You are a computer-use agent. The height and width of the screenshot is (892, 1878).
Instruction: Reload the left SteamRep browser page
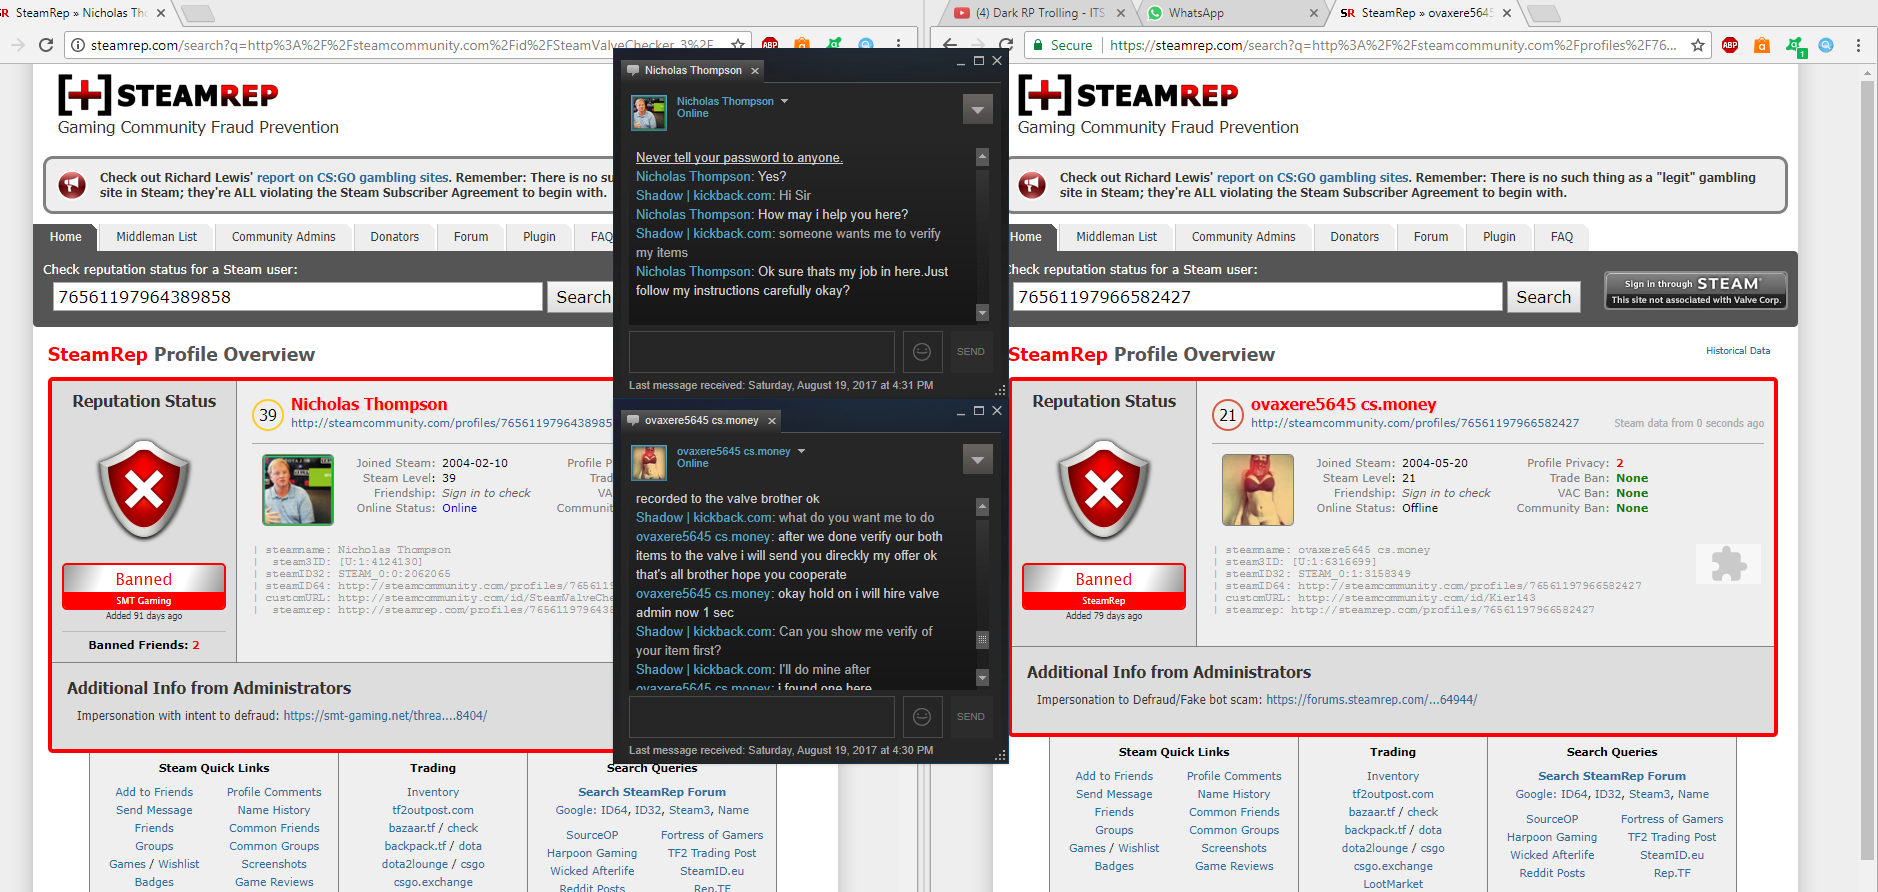(x=46, y=45)
